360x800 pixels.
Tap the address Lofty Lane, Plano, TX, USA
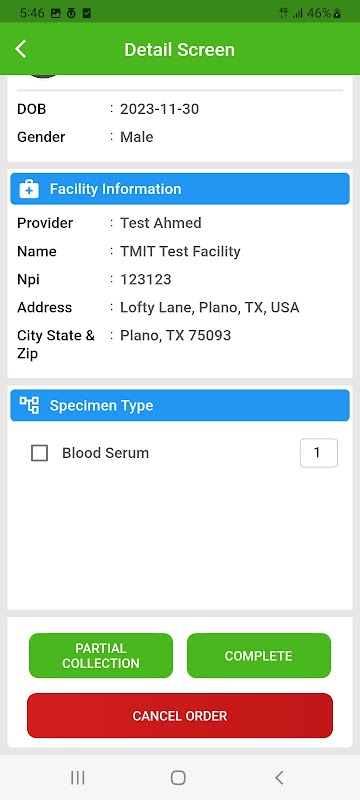pos(210,308)
